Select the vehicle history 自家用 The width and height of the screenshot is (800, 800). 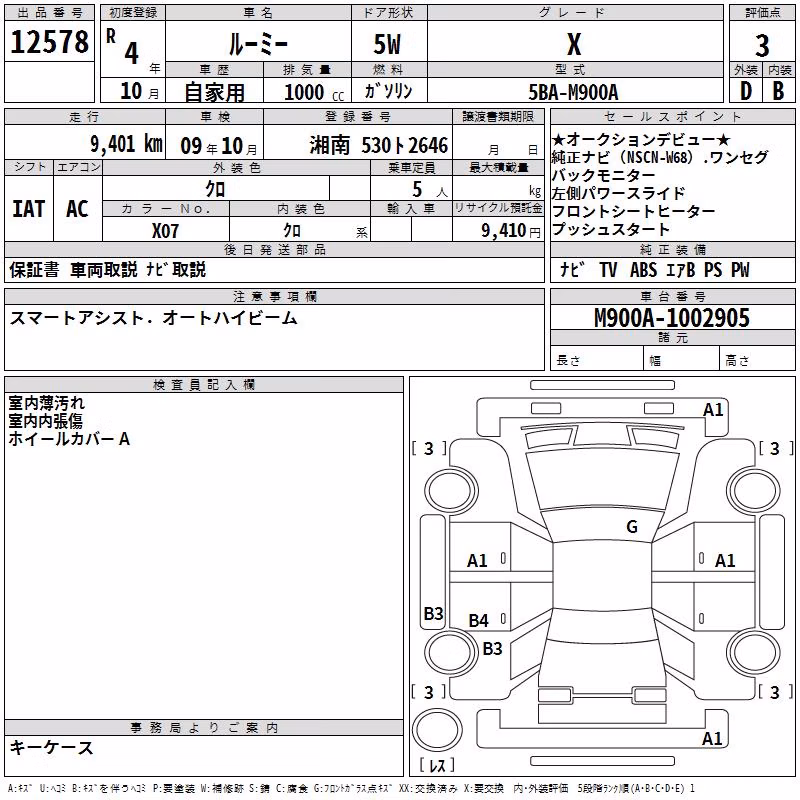(214, 92)
